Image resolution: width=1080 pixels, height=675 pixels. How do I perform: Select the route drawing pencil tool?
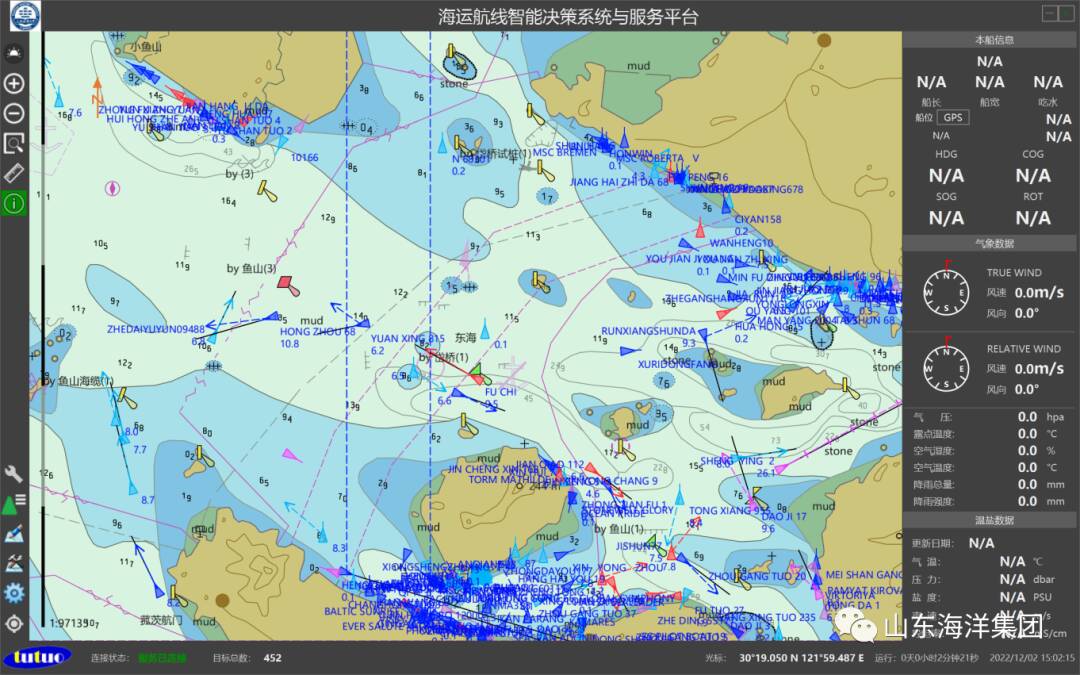pyautogui.click(x=14, y=533)
